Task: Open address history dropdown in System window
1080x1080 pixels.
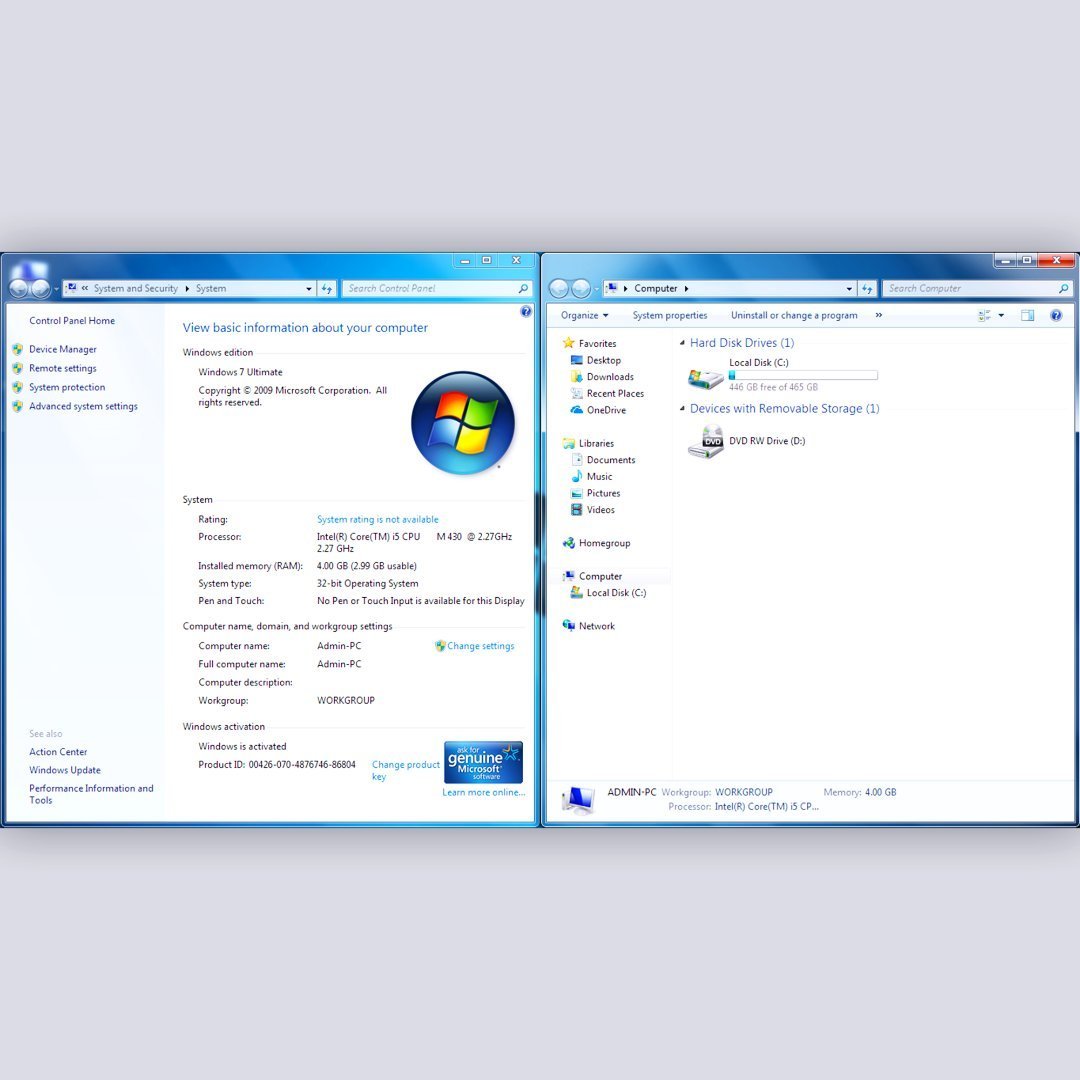Action: point(309,289)
